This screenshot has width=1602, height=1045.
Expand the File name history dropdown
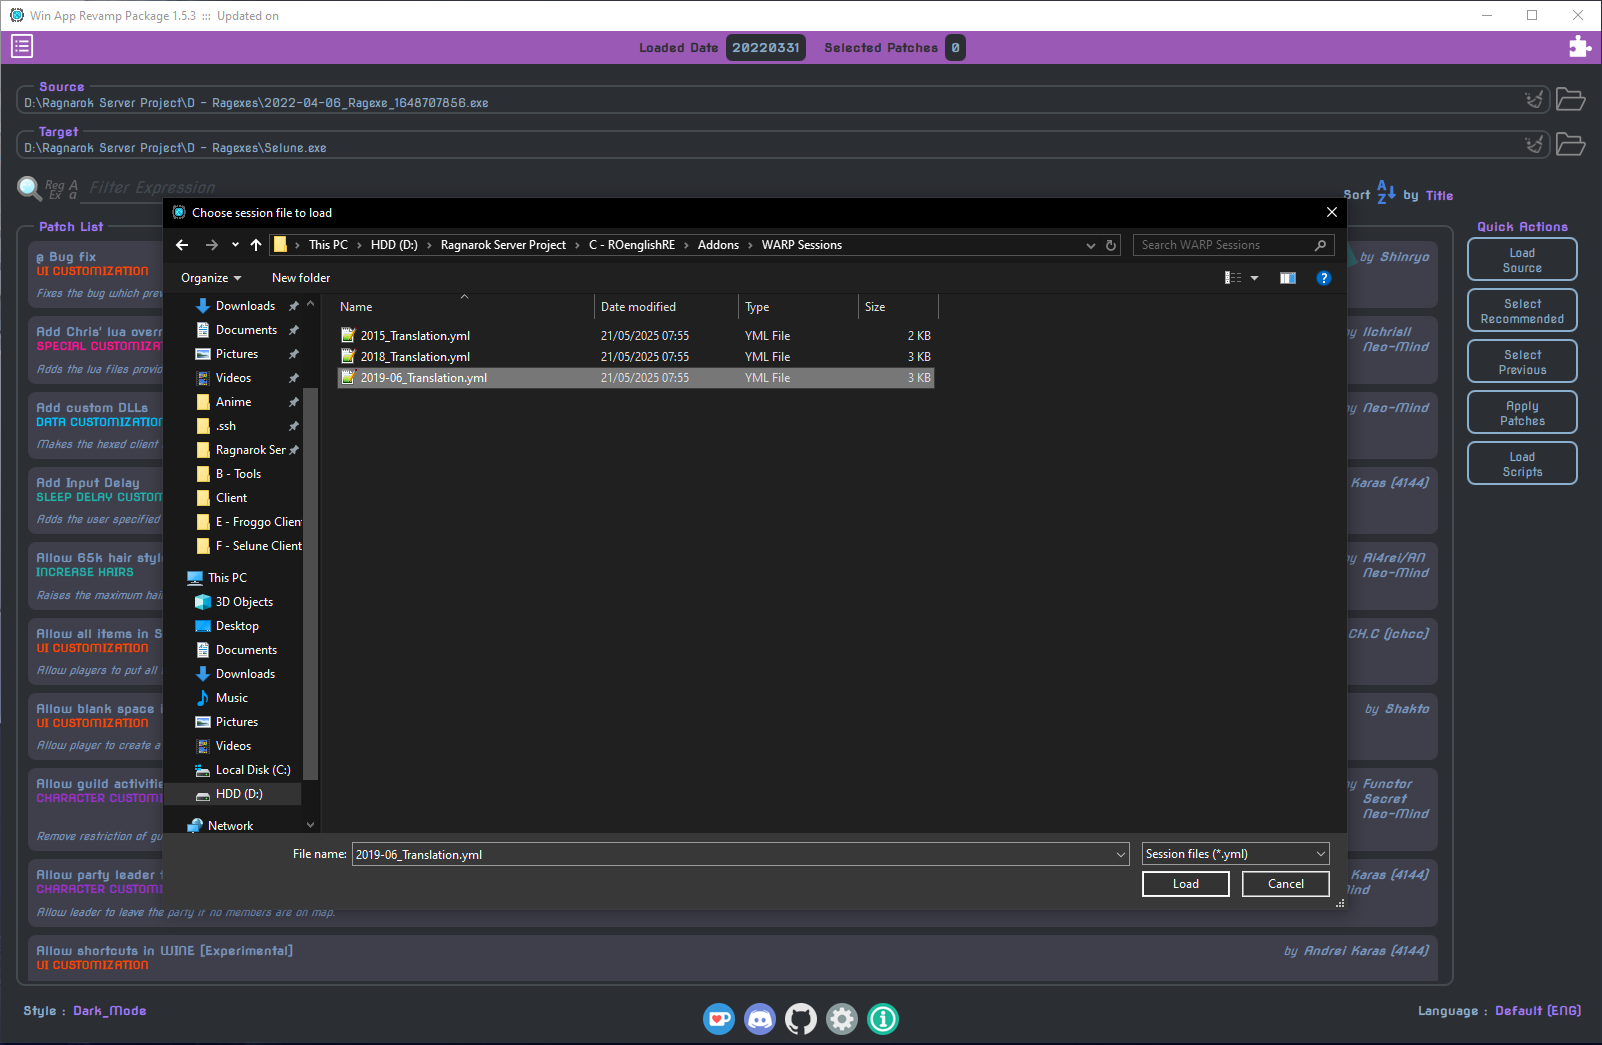pos(1121,854)
